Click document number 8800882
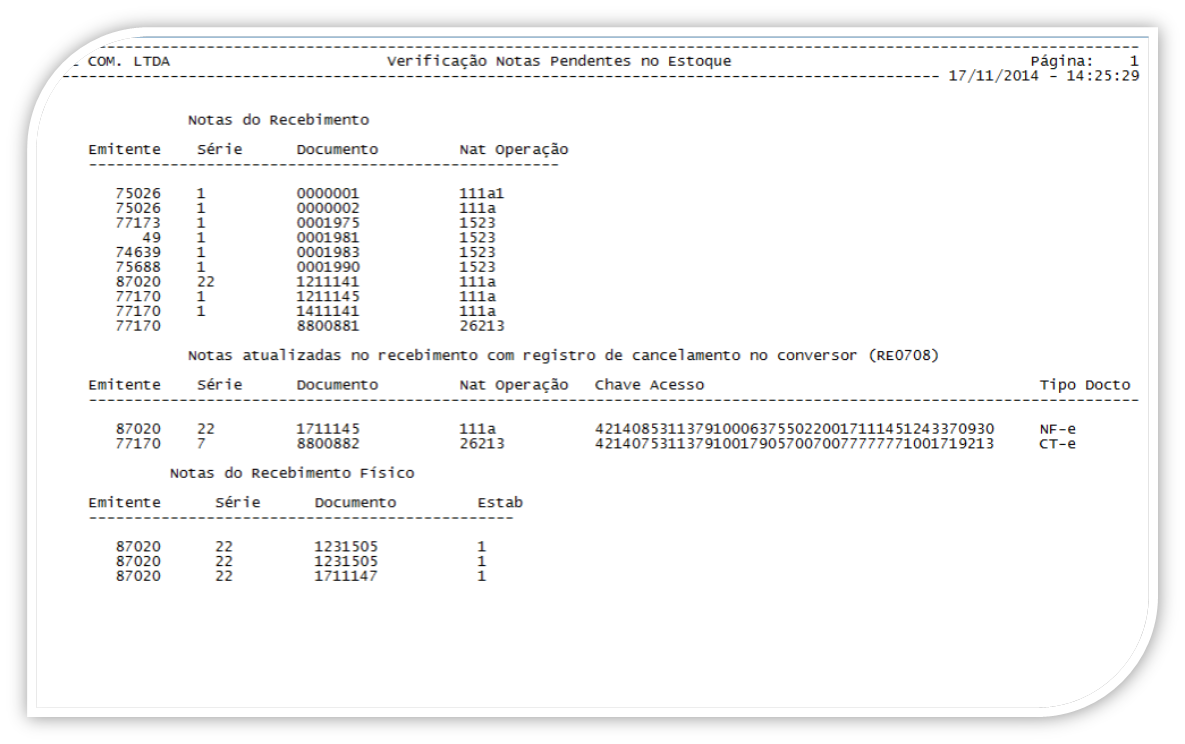This screenshot has height=744, width=1185. click(x=328, y=444)
